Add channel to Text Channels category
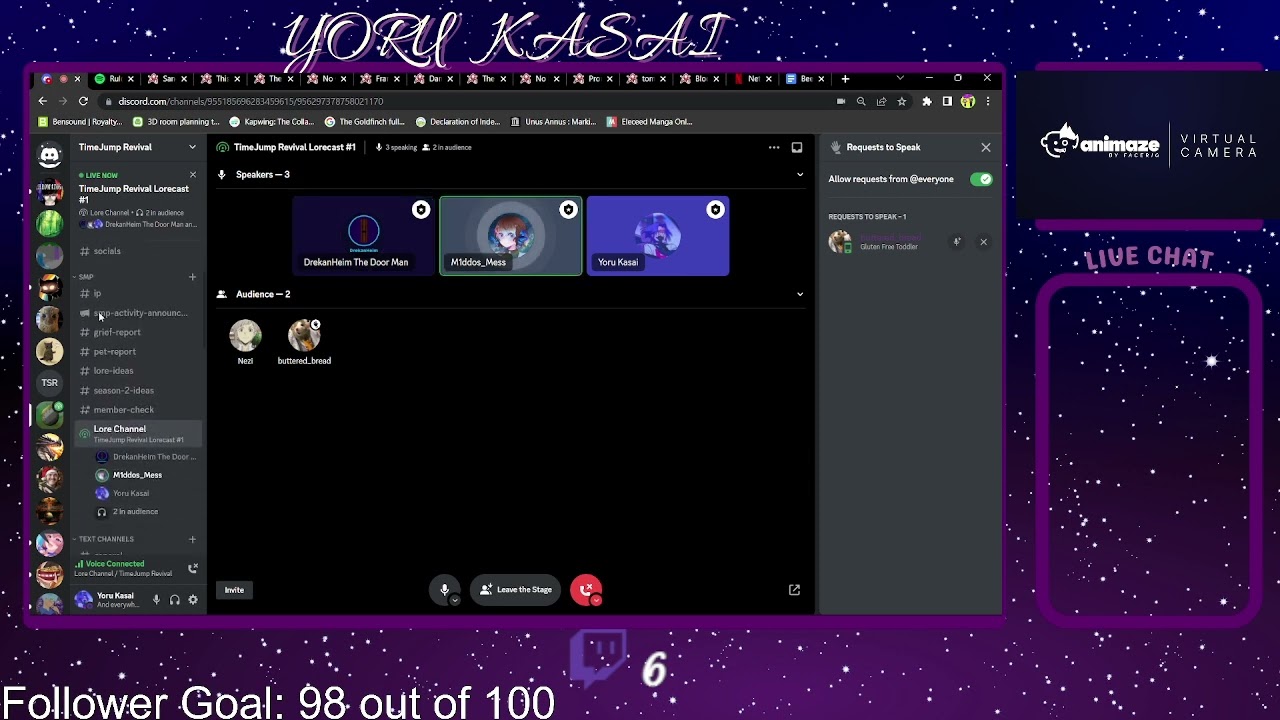 192,539
